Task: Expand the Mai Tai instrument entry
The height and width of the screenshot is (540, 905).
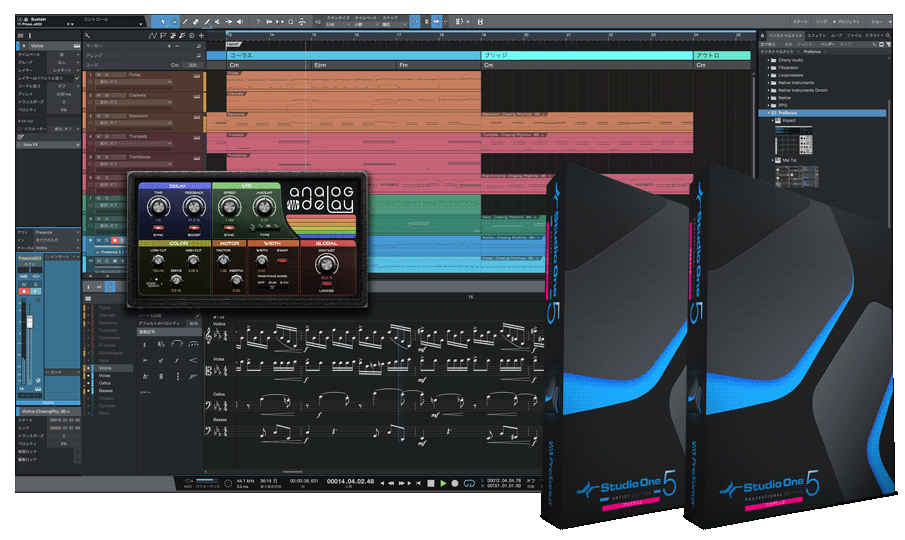Action: click(x=773, y=160)
